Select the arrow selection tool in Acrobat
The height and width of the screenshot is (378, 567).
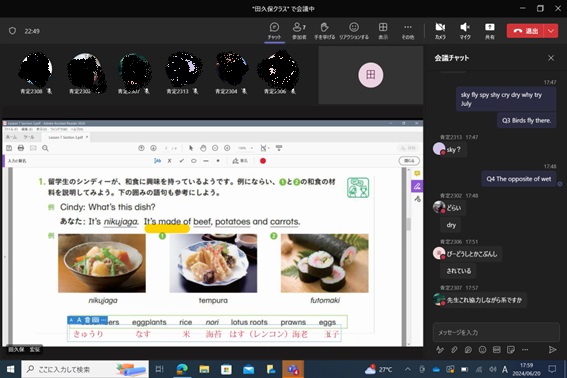191,148
